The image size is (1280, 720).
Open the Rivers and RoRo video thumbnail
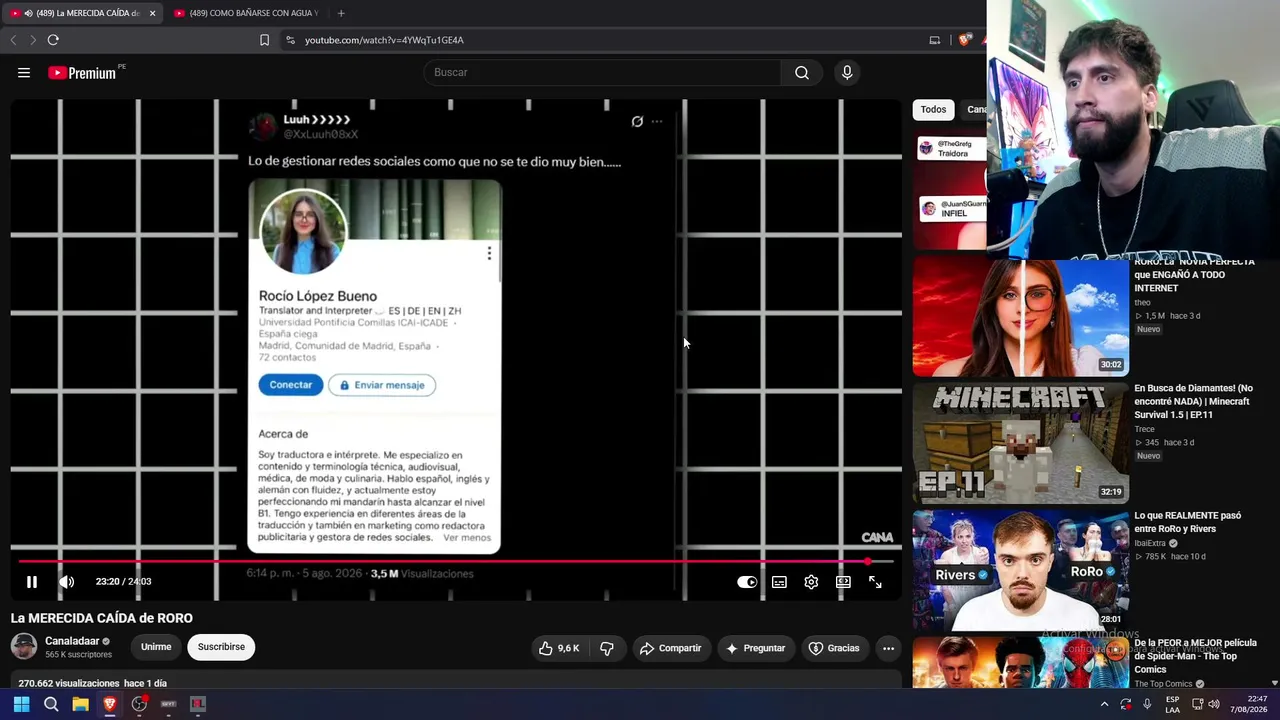click(x=1020, y=570)
